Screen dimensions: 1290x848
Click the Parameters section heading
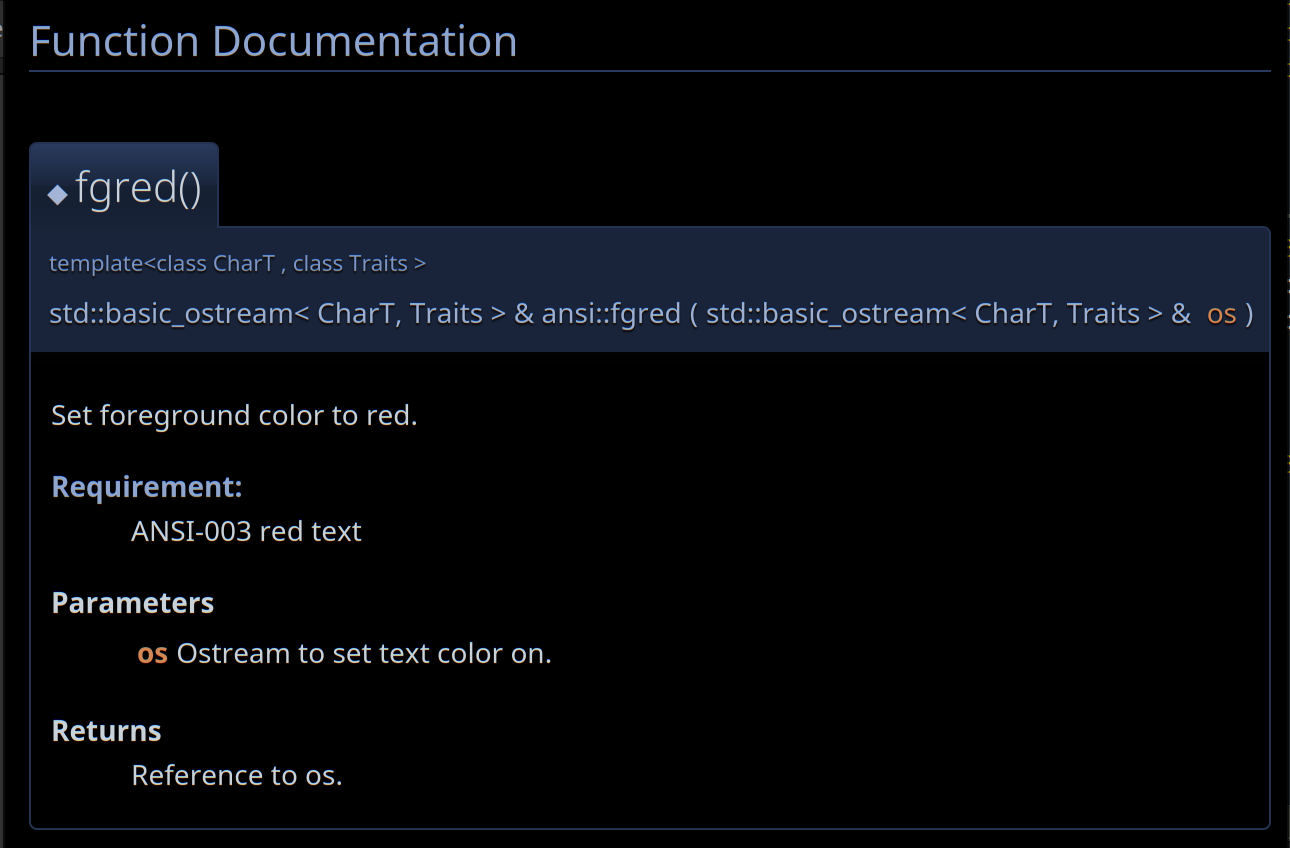(133, 604)
